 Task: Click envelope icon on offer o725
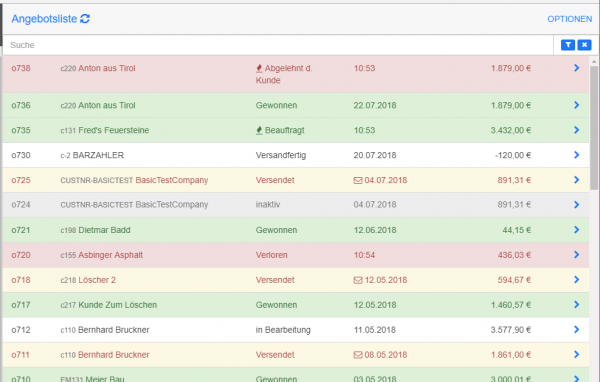tap(358, 180)
